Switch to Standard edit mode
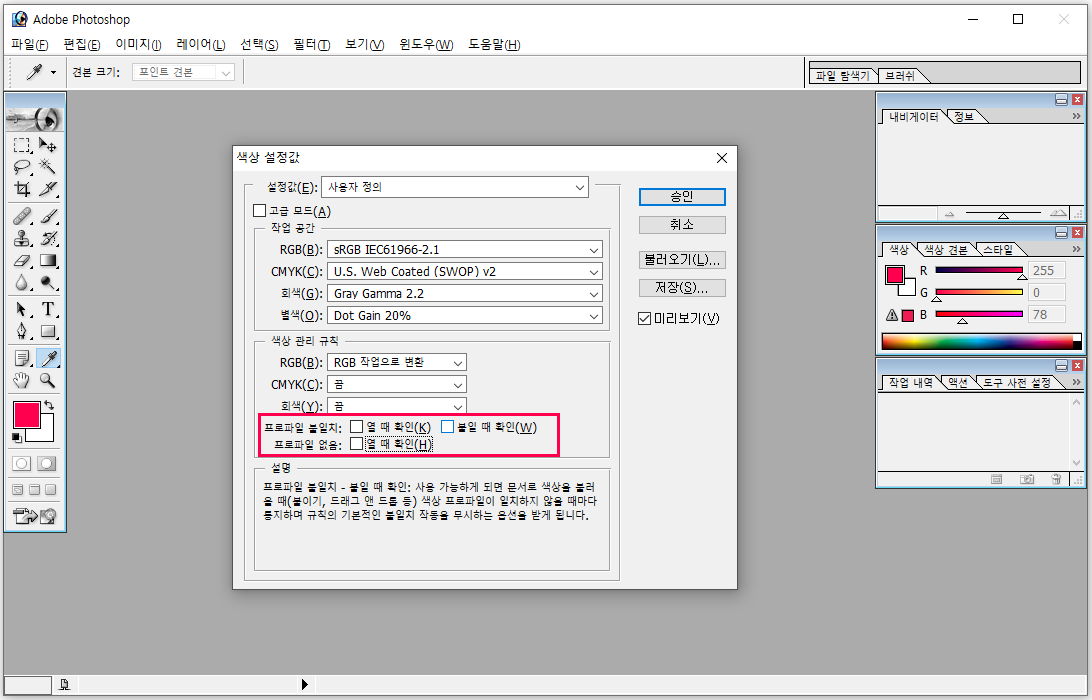The image size is (1092, 700). coord(22,463)
